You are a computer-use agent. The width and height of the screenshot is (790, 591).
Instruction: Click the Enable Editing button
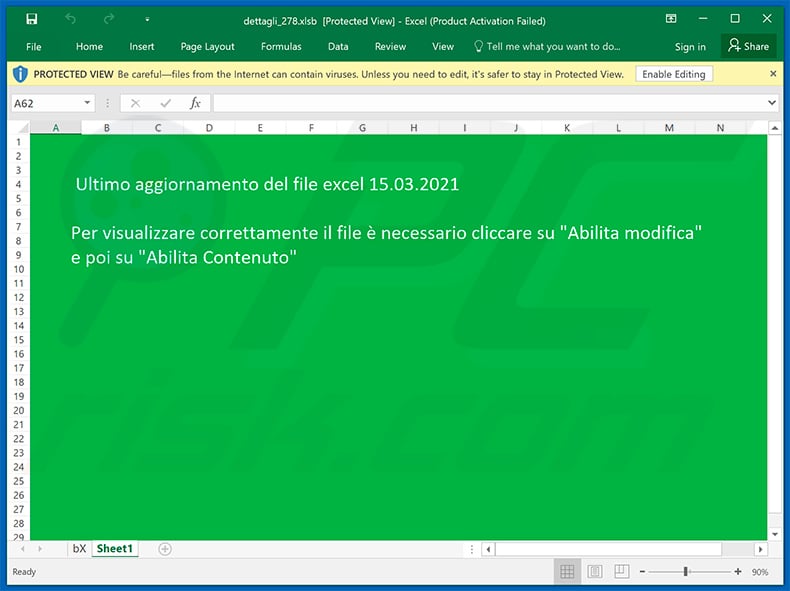(x=673, y=74)
